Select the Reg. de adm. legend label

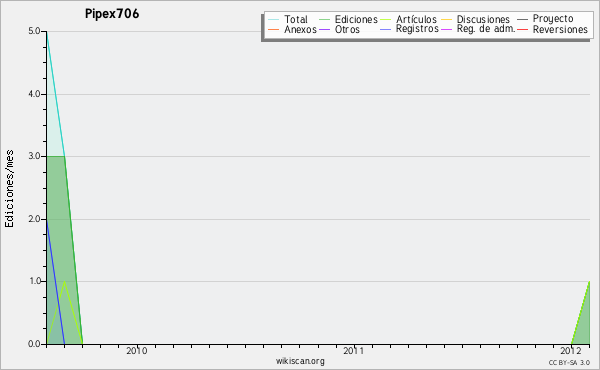(x=486, y=29)
